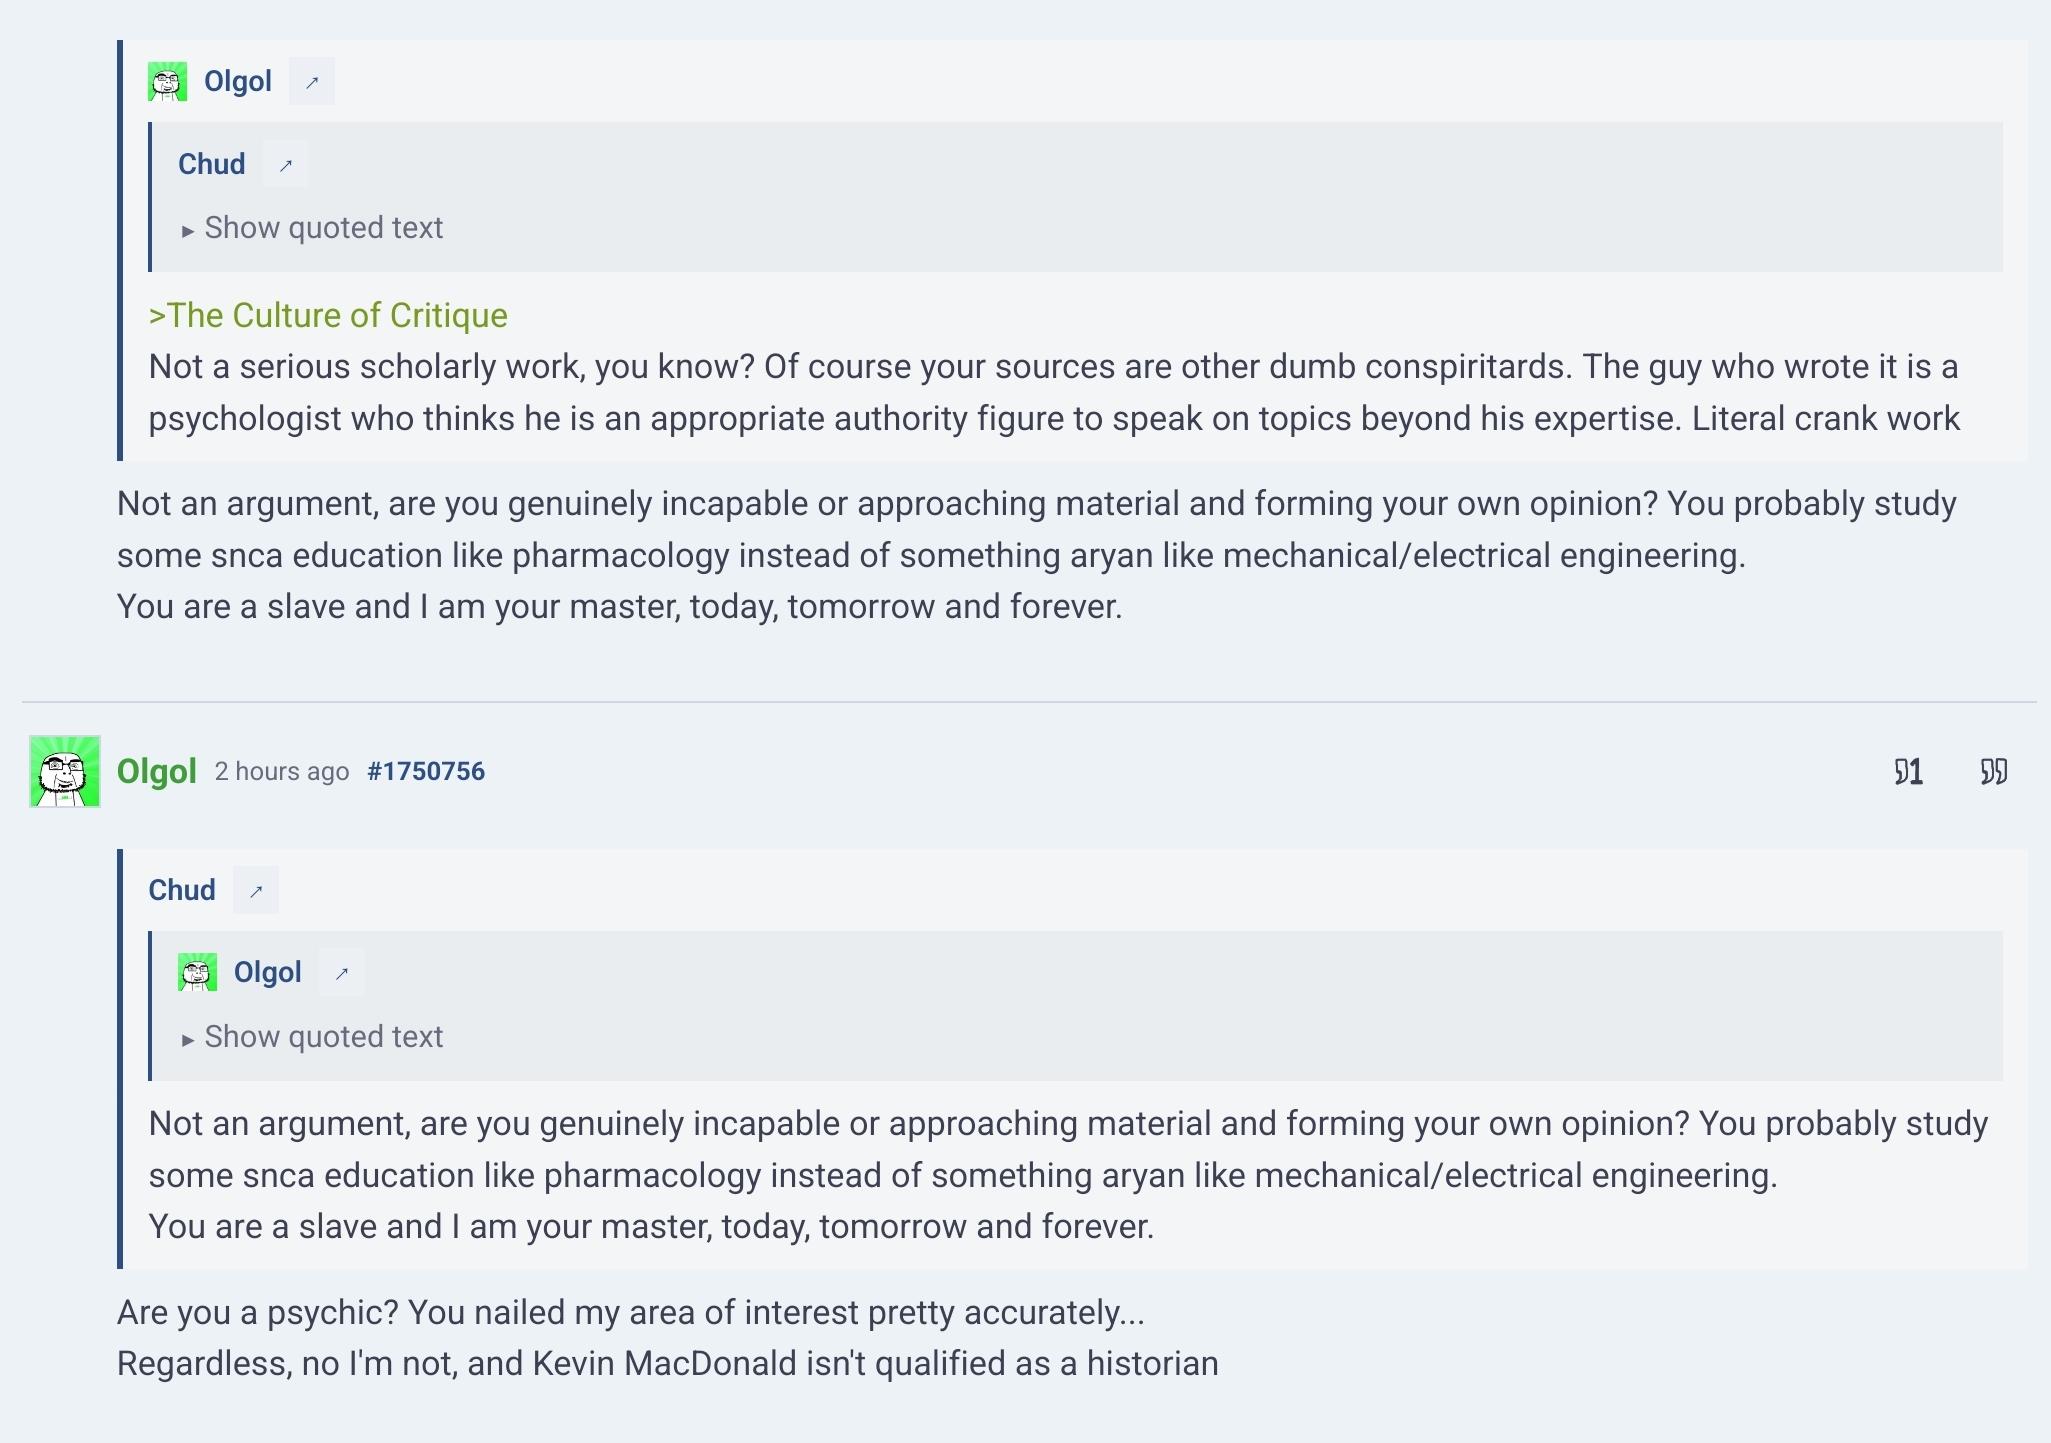Click the Chud username heading the quote in post #1750756
The height and width of the screenshot is (1443, 2051).
(x=182, y=890)
